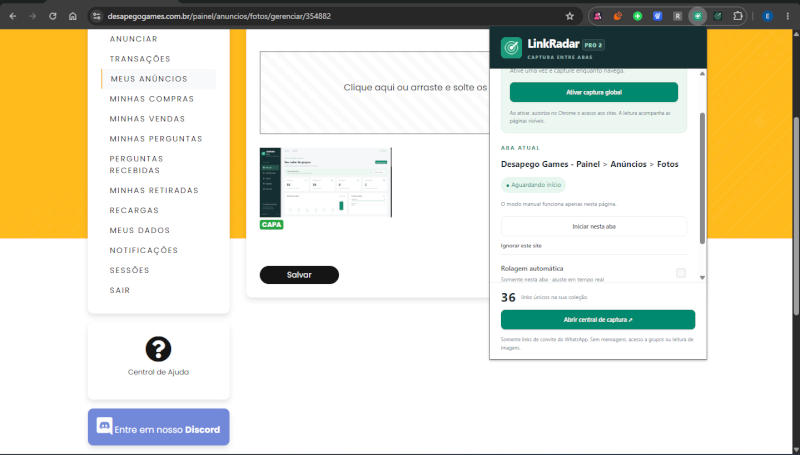Click the popup scrollbar down arrow

[702, 278]
